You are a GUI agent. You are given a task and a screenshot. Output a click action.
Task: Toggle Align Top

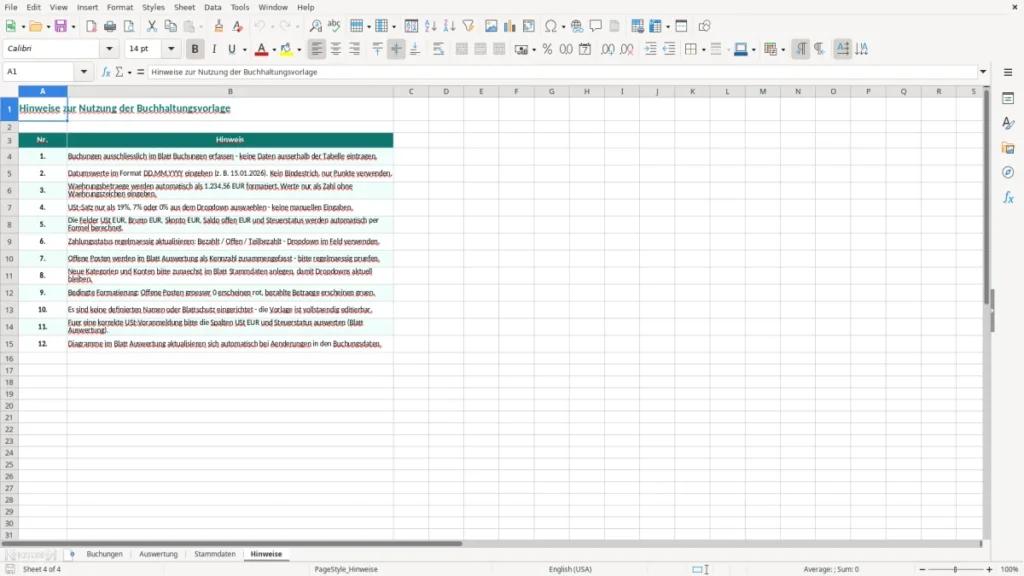(377, 49)
